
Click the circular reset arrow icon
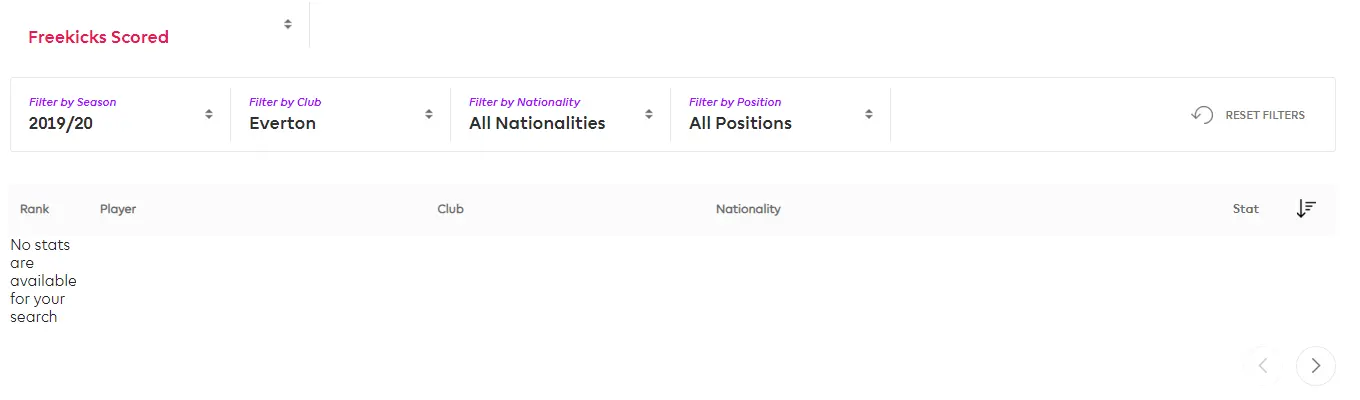pyautogui.click(x=1202, y=115)
